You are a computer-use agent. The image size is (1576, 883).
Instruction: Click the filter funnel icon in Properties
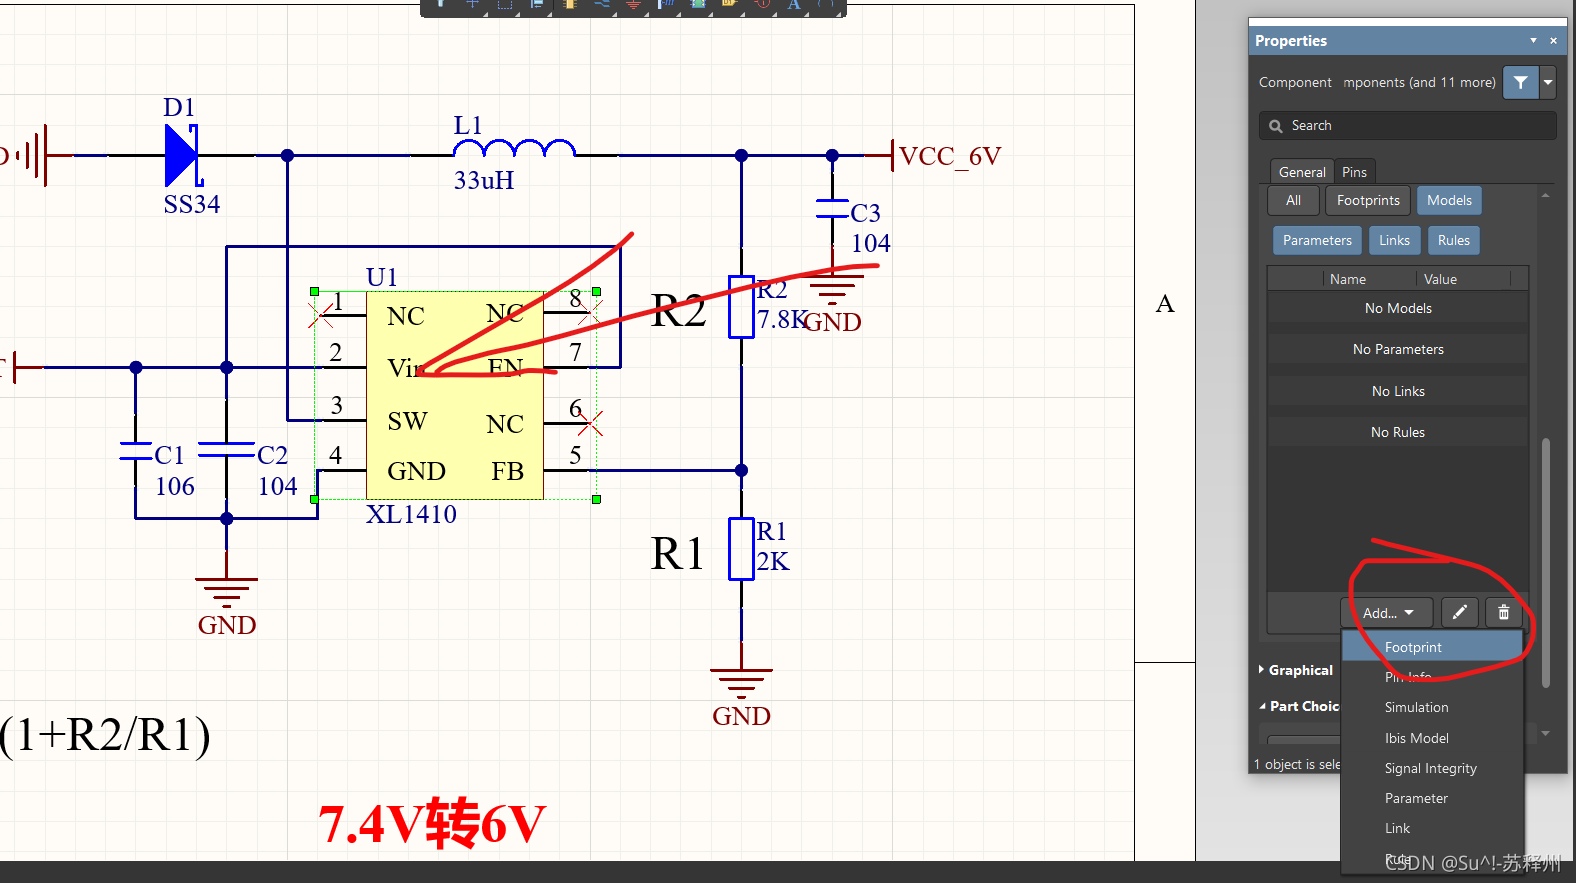(1519, 82)
